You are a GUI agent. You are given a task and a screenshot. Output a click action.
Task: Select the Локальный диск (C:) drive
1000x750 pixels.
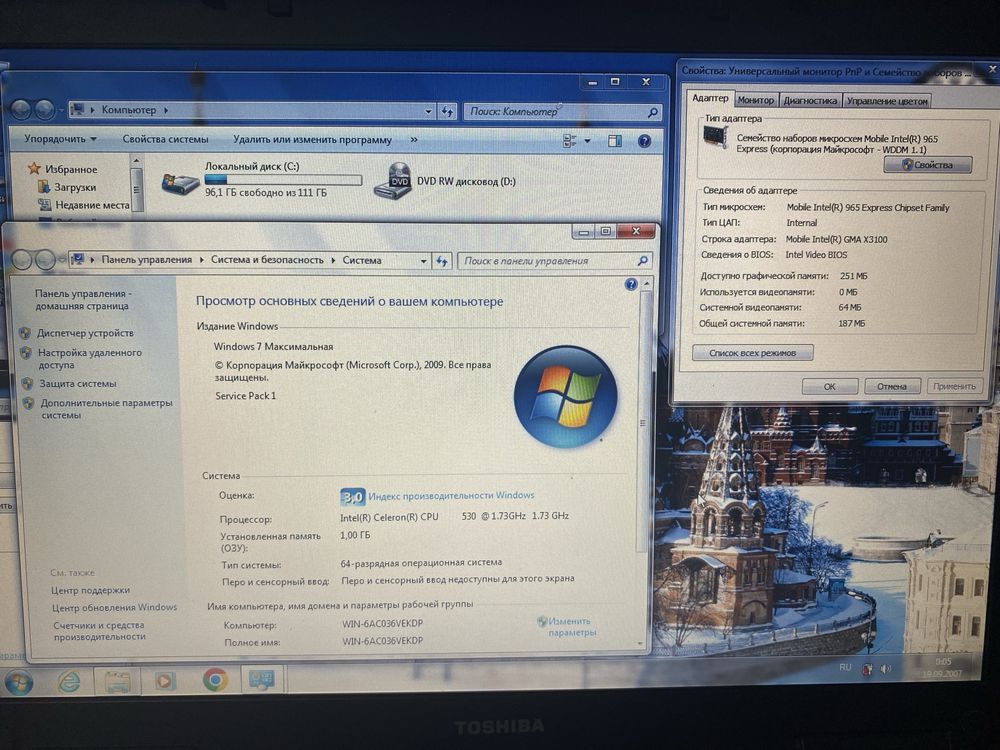pos(261,179)
